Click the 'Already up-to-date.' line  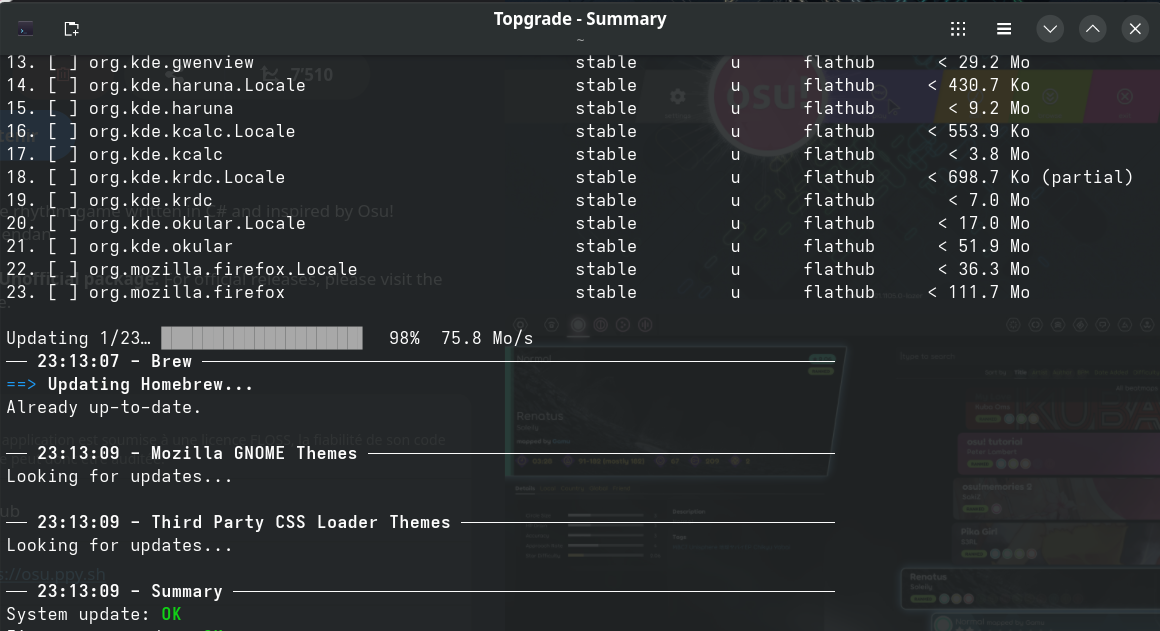click(x=104, y=407)
